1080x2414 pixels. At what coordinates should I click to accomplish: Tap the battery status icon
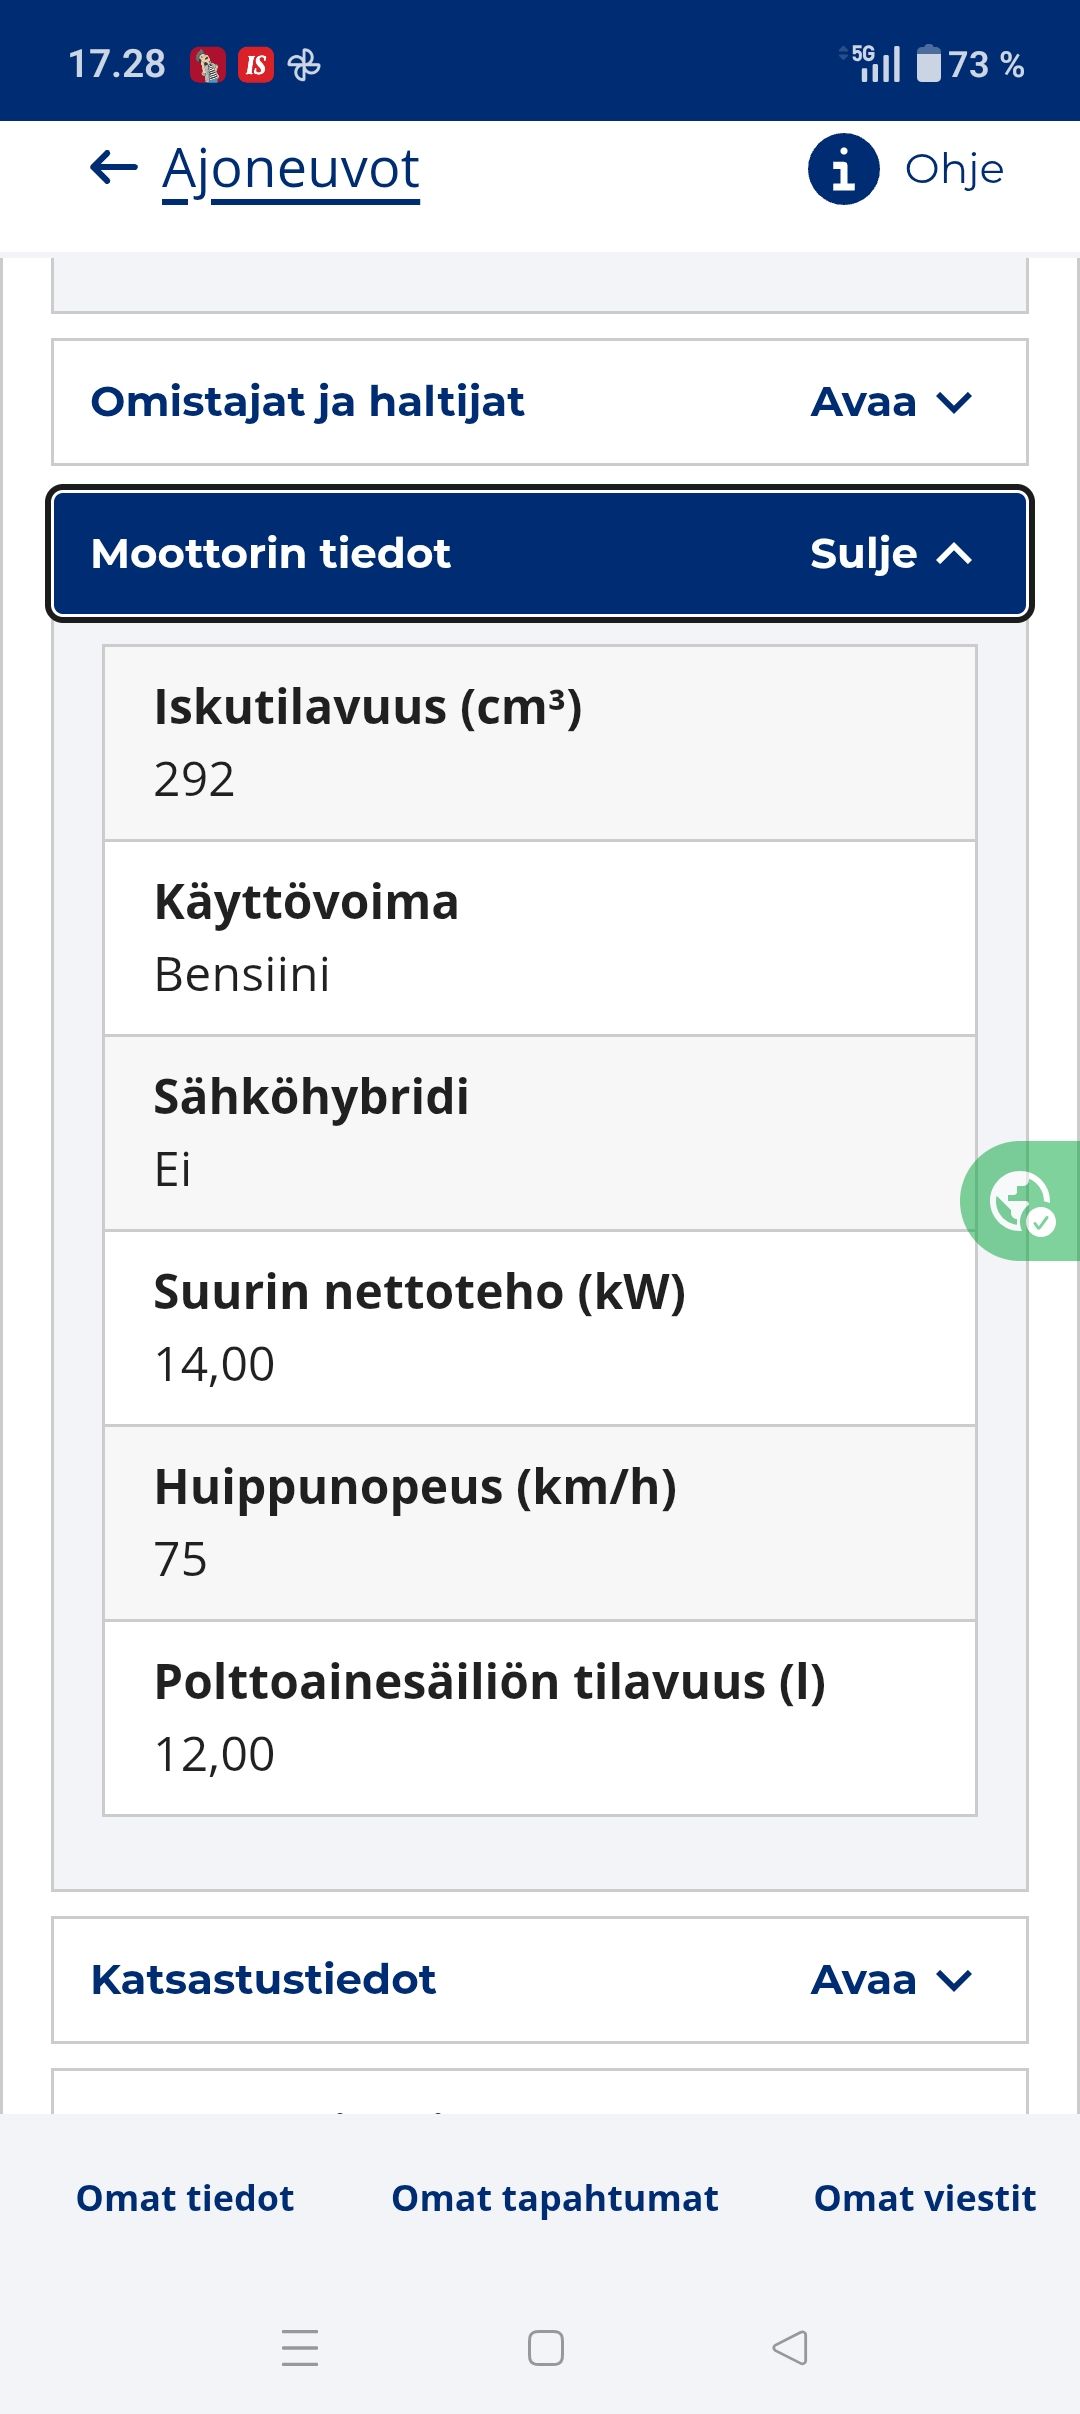(x=929, y=64)
